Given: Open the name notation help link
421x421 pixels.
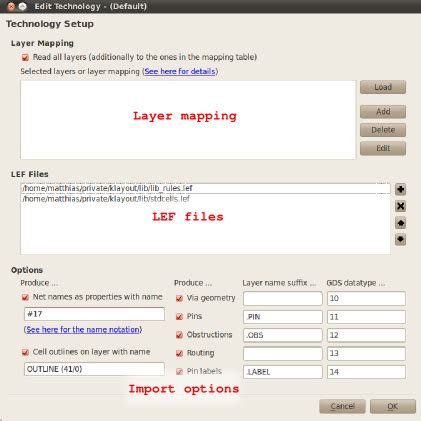Looking at the screenshot, I should 83,330.
